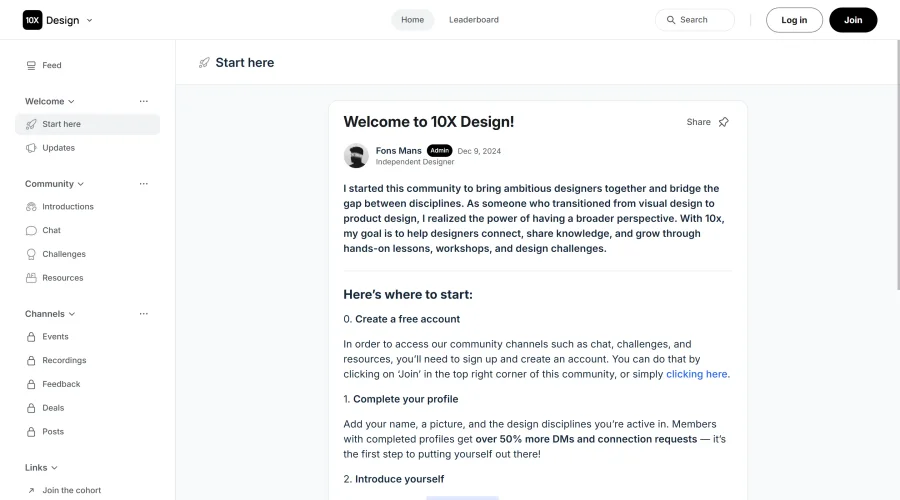Click the Chat speech bubble icon
Screen dimensions: 900x500
(31, 230)
